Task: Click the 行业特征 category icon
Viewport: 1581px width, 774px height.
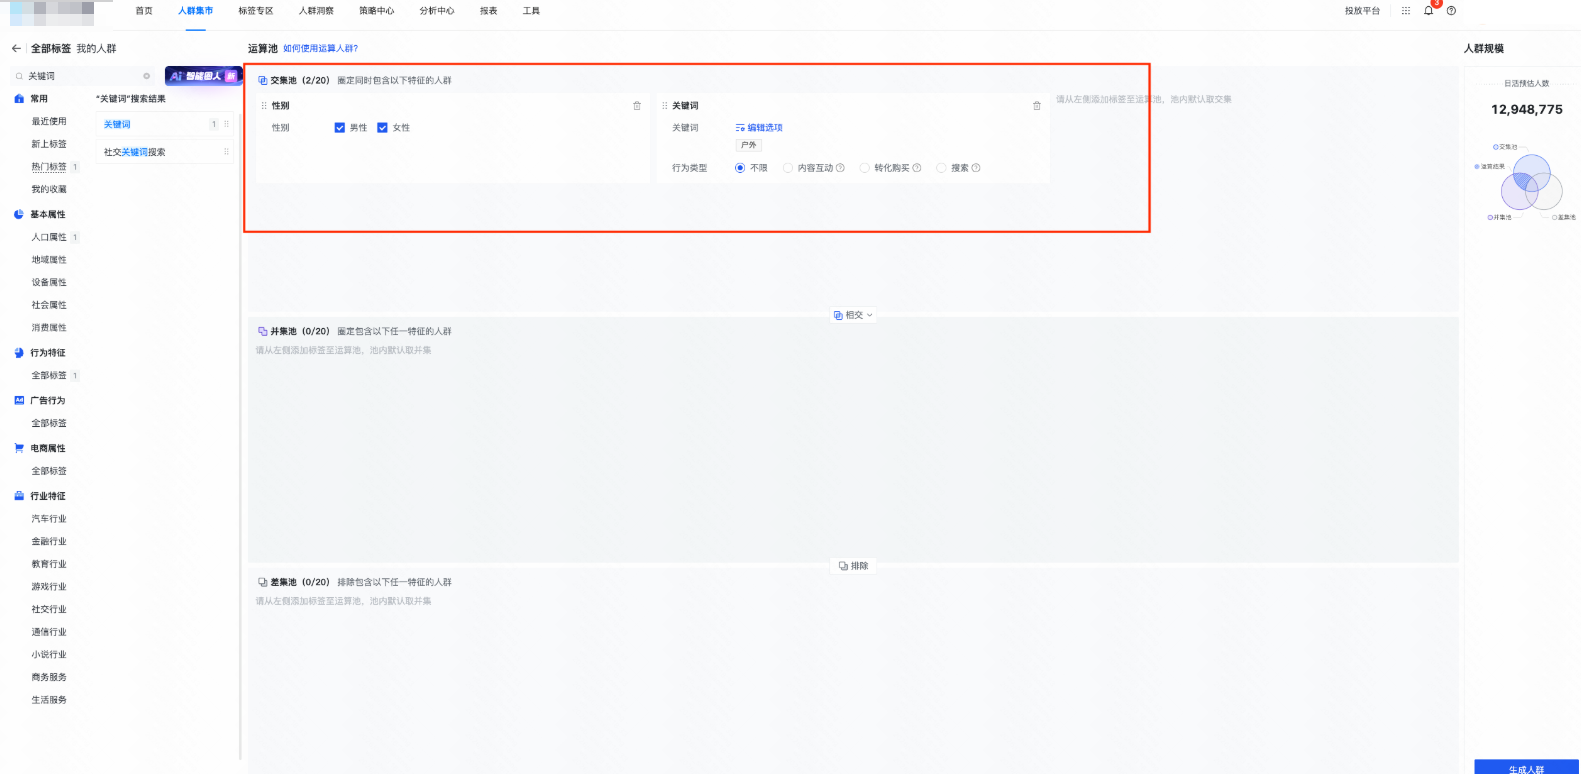Action: click(x=19, y=496)
